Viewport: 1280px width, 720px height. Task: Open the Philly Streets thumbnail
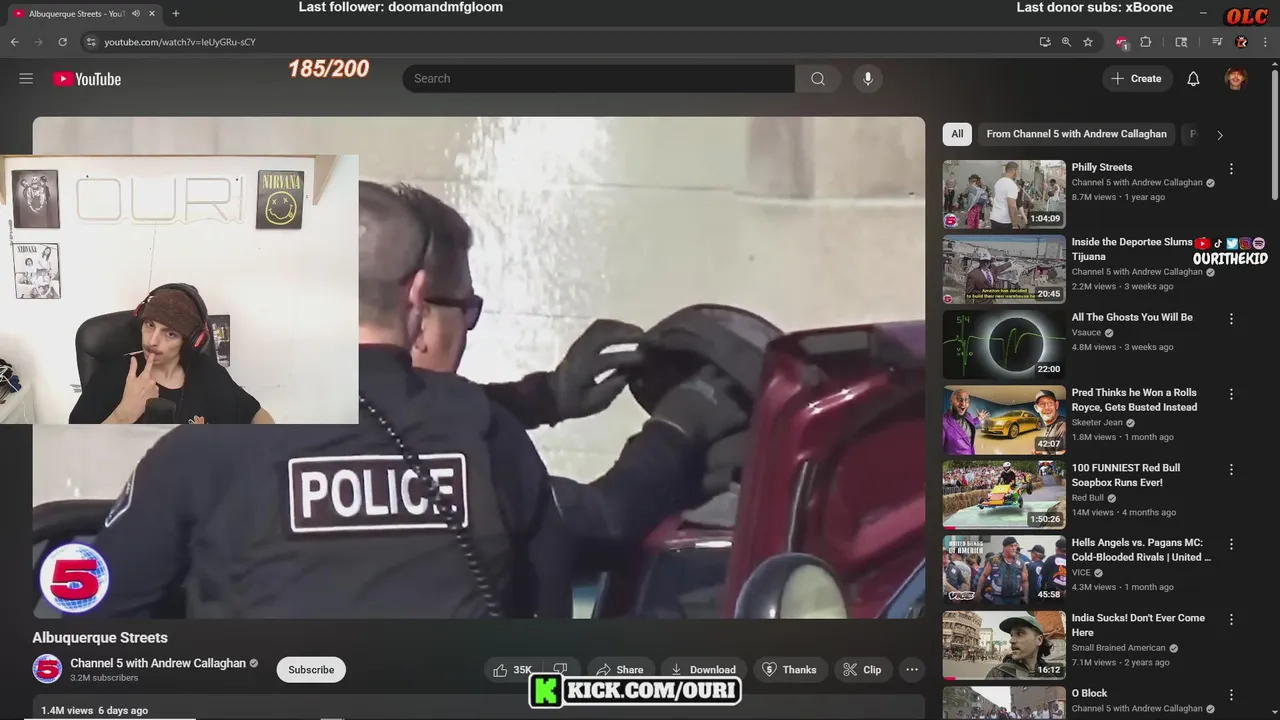(1004, 194)
